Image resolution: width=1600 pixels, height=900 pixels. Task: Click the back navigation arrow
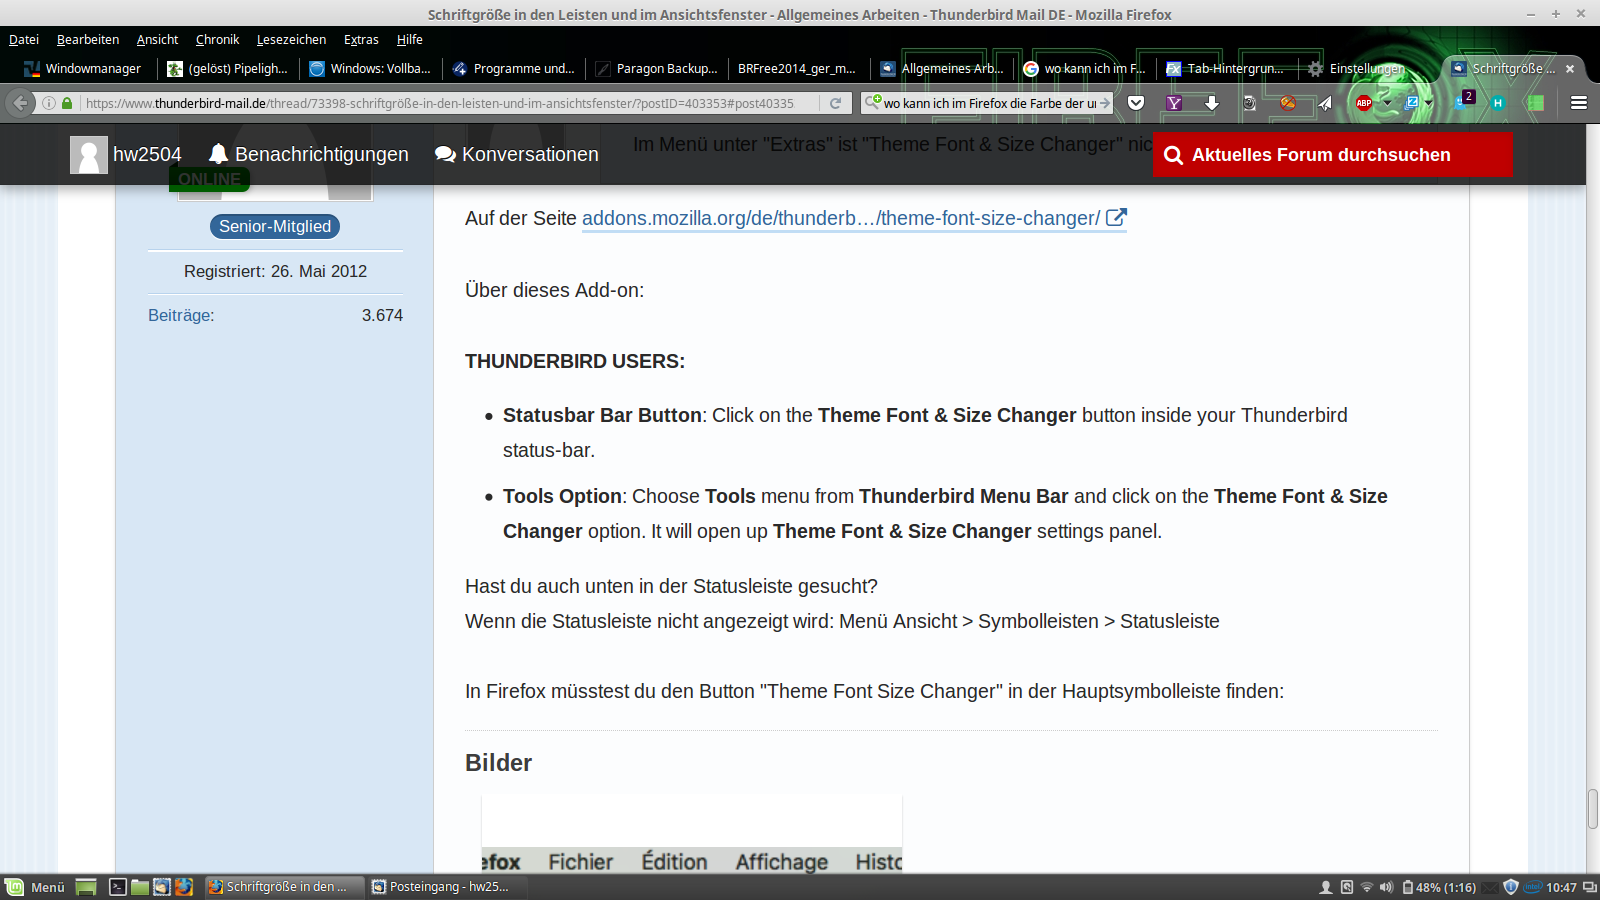[x=20, y=103]
